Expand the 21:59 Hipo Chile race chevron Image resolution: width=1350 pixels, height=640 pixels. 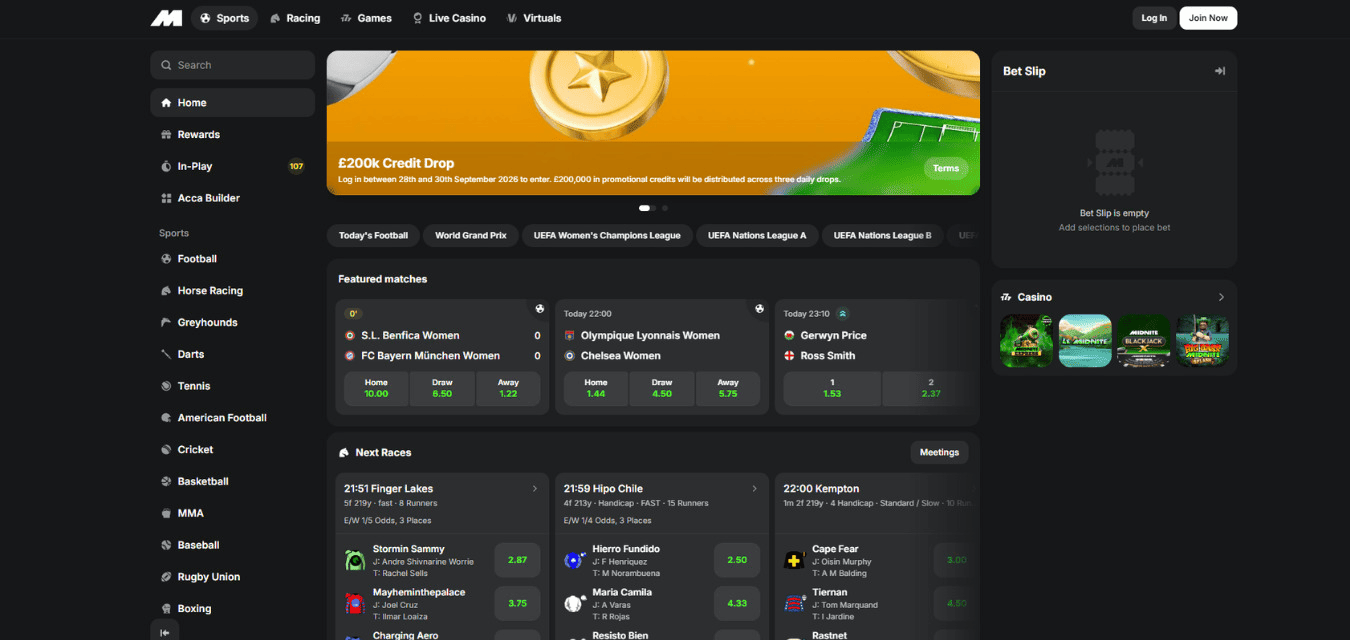[x=754, y=489]
